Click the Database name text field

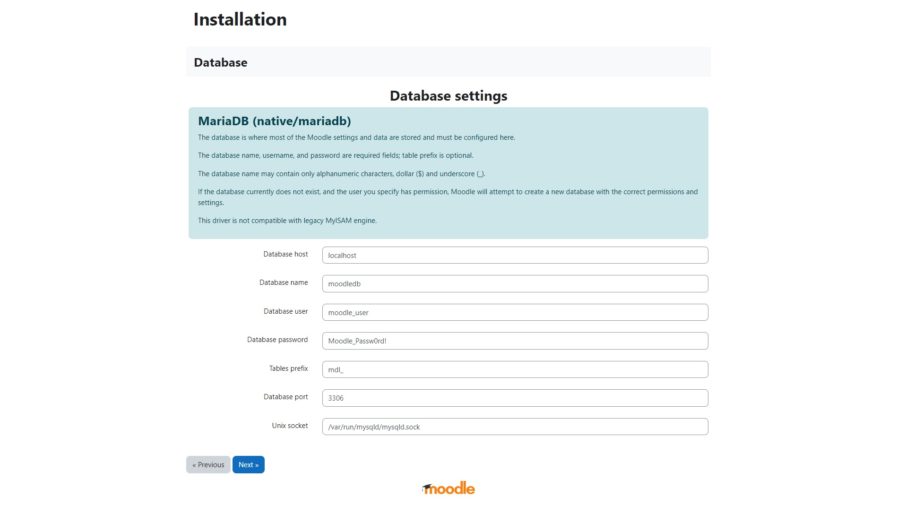coord(515,284)
